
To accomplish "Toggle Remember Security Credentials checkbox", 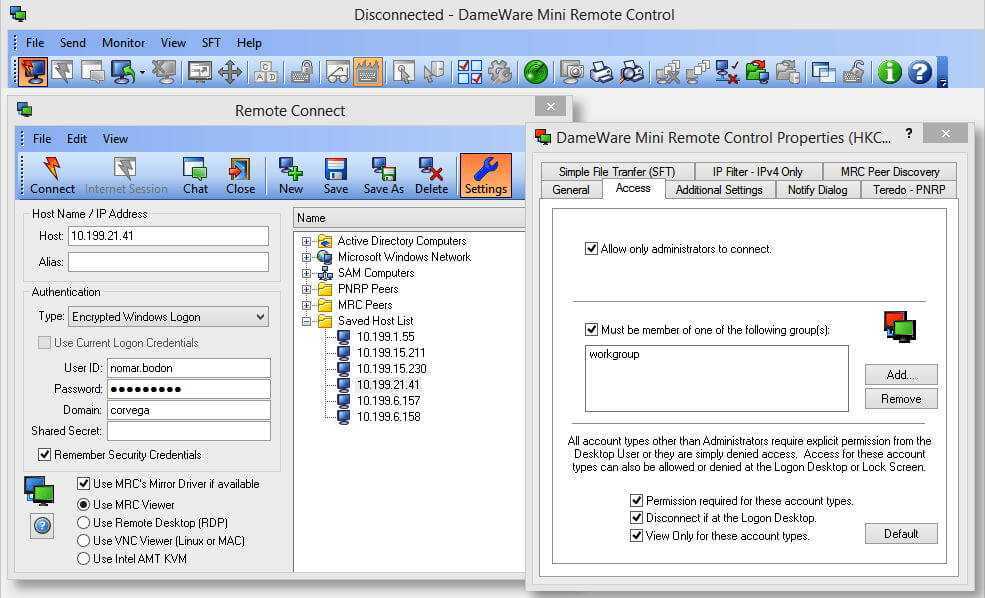I will coord(44,455).
